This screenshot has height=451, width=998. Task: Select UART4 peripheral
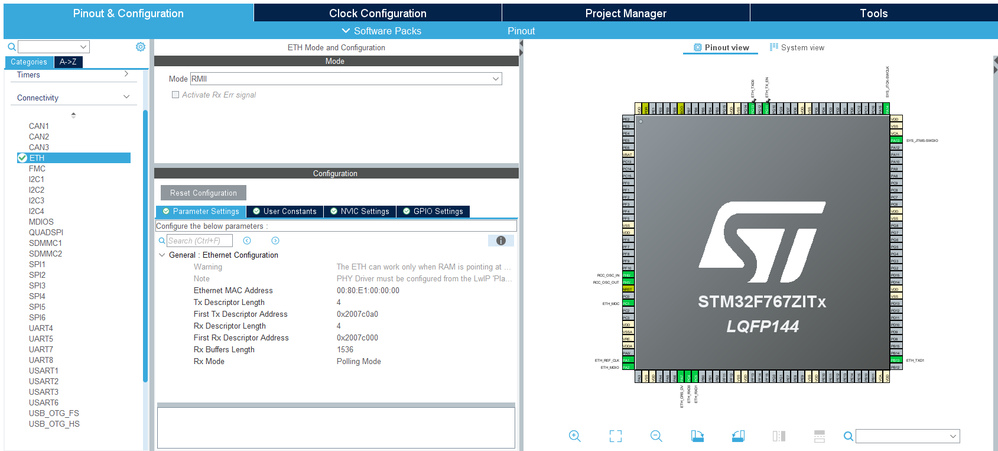click(x=41, y=328)
